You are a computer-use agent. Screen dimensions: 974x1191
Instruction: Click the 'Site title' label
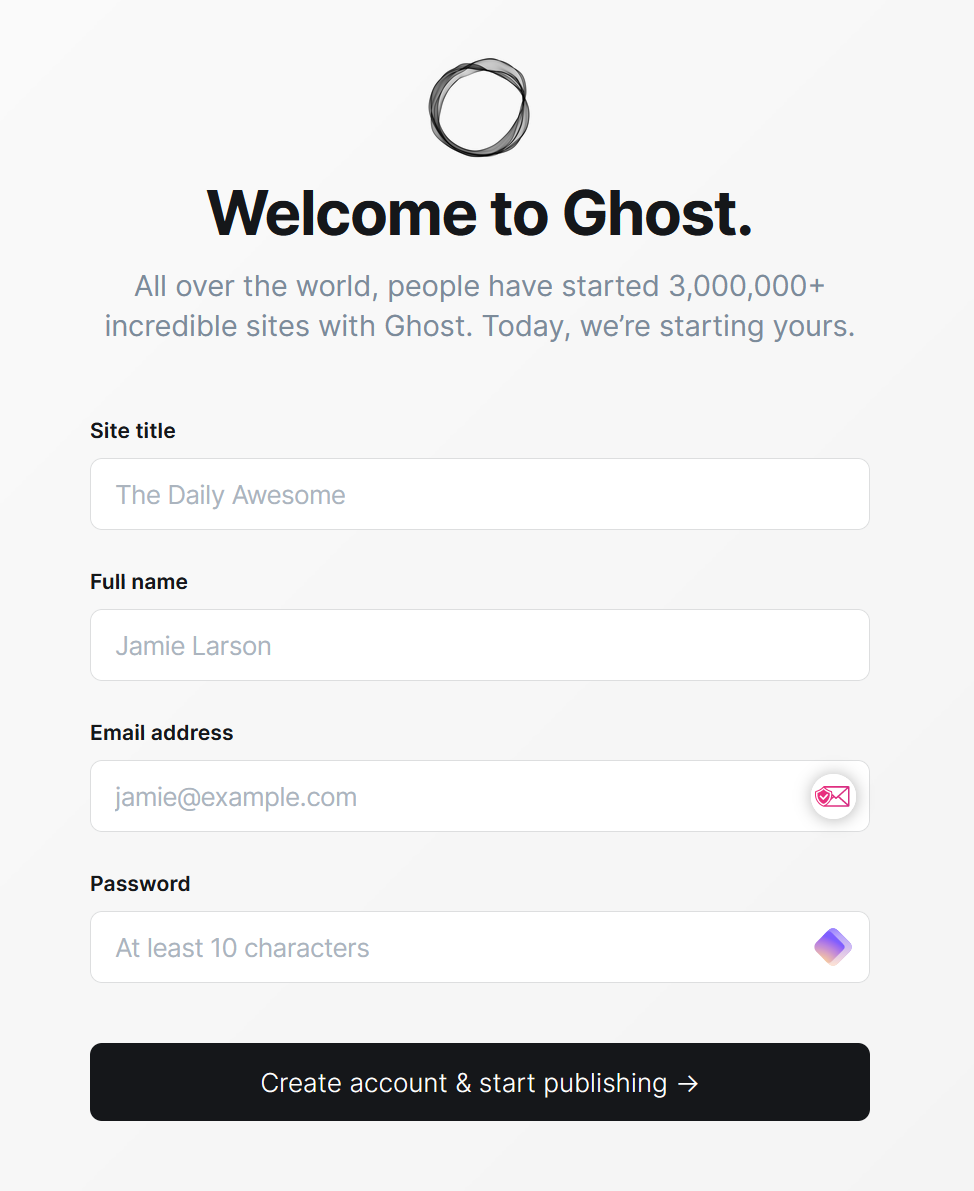tap(132, 431)
